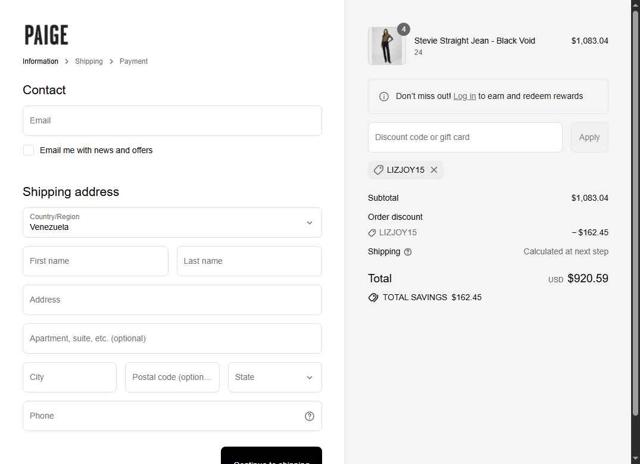Click the PAIGE logo
The width and height of the screenshot is (640, 464).
[46, 35]
